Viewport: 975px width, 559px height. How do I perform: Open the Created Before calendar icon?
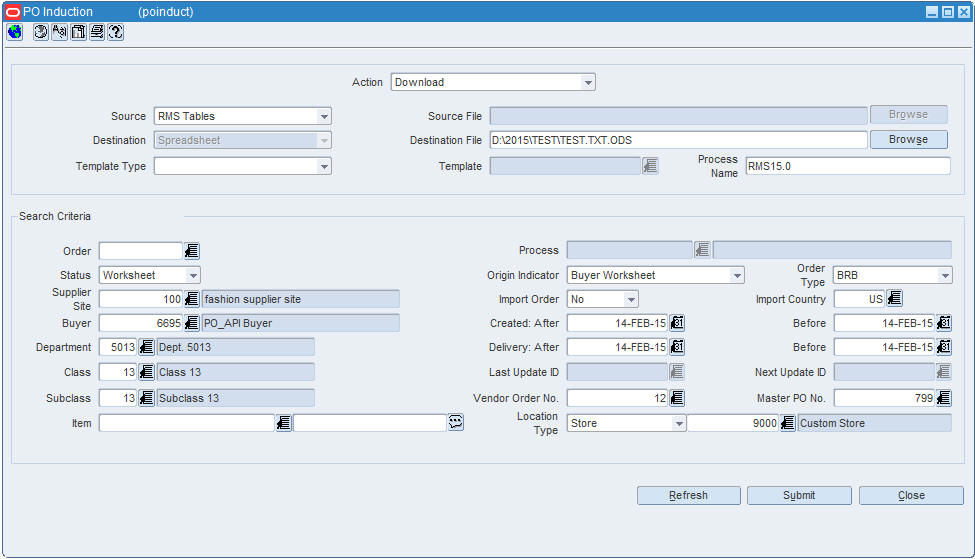(944, 323)
